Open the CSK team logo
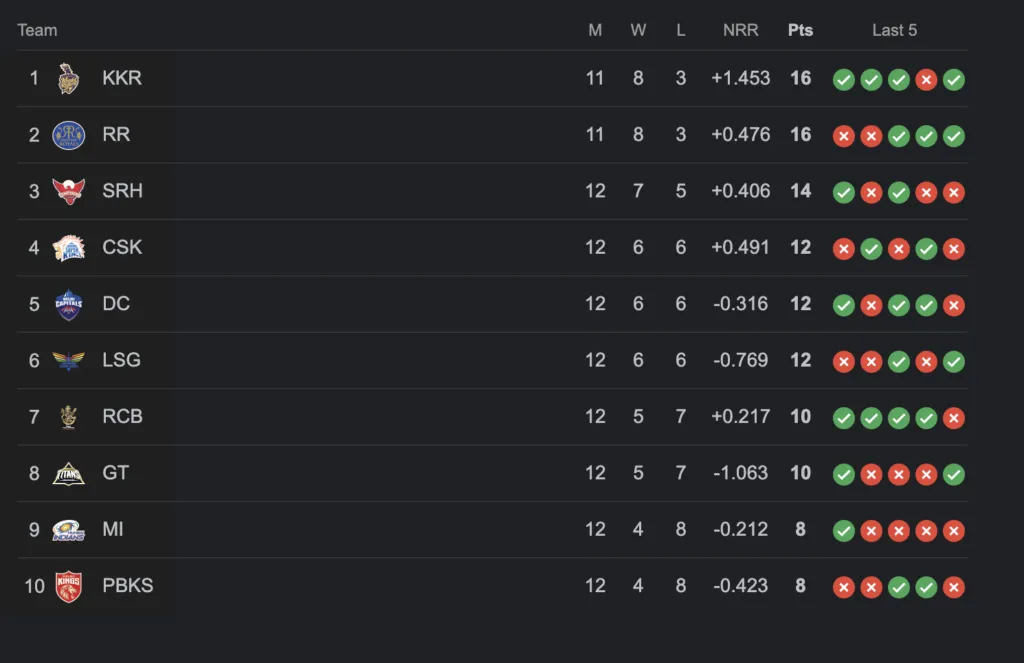 69,248
